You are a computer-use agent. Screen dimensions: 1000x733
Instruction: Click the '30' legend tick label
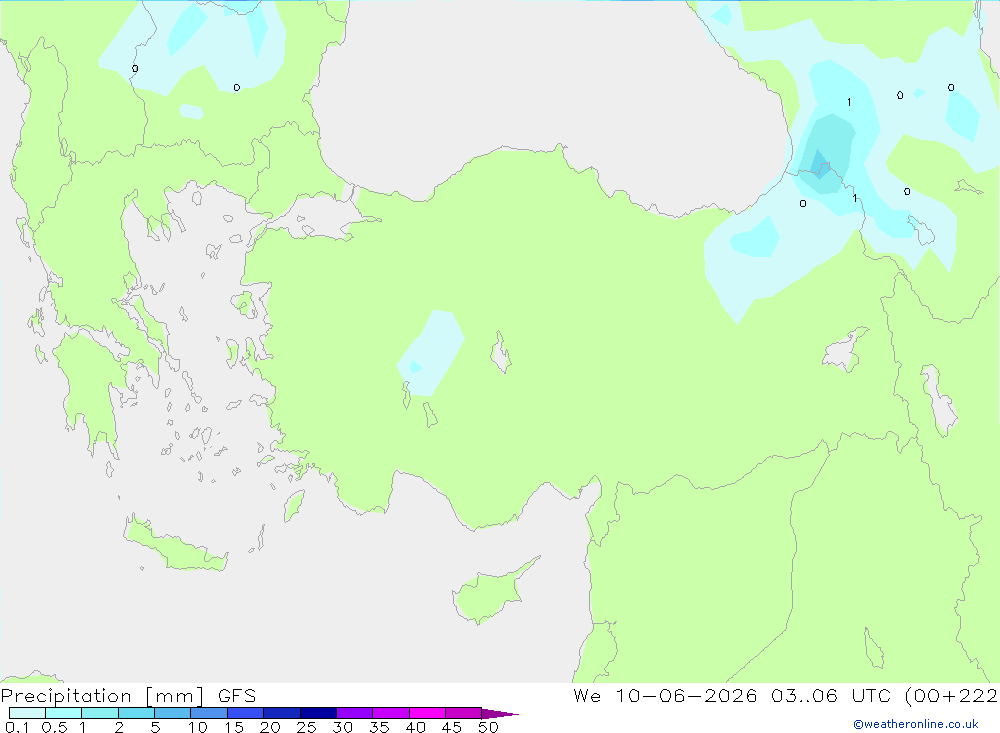tap(343, 727)
